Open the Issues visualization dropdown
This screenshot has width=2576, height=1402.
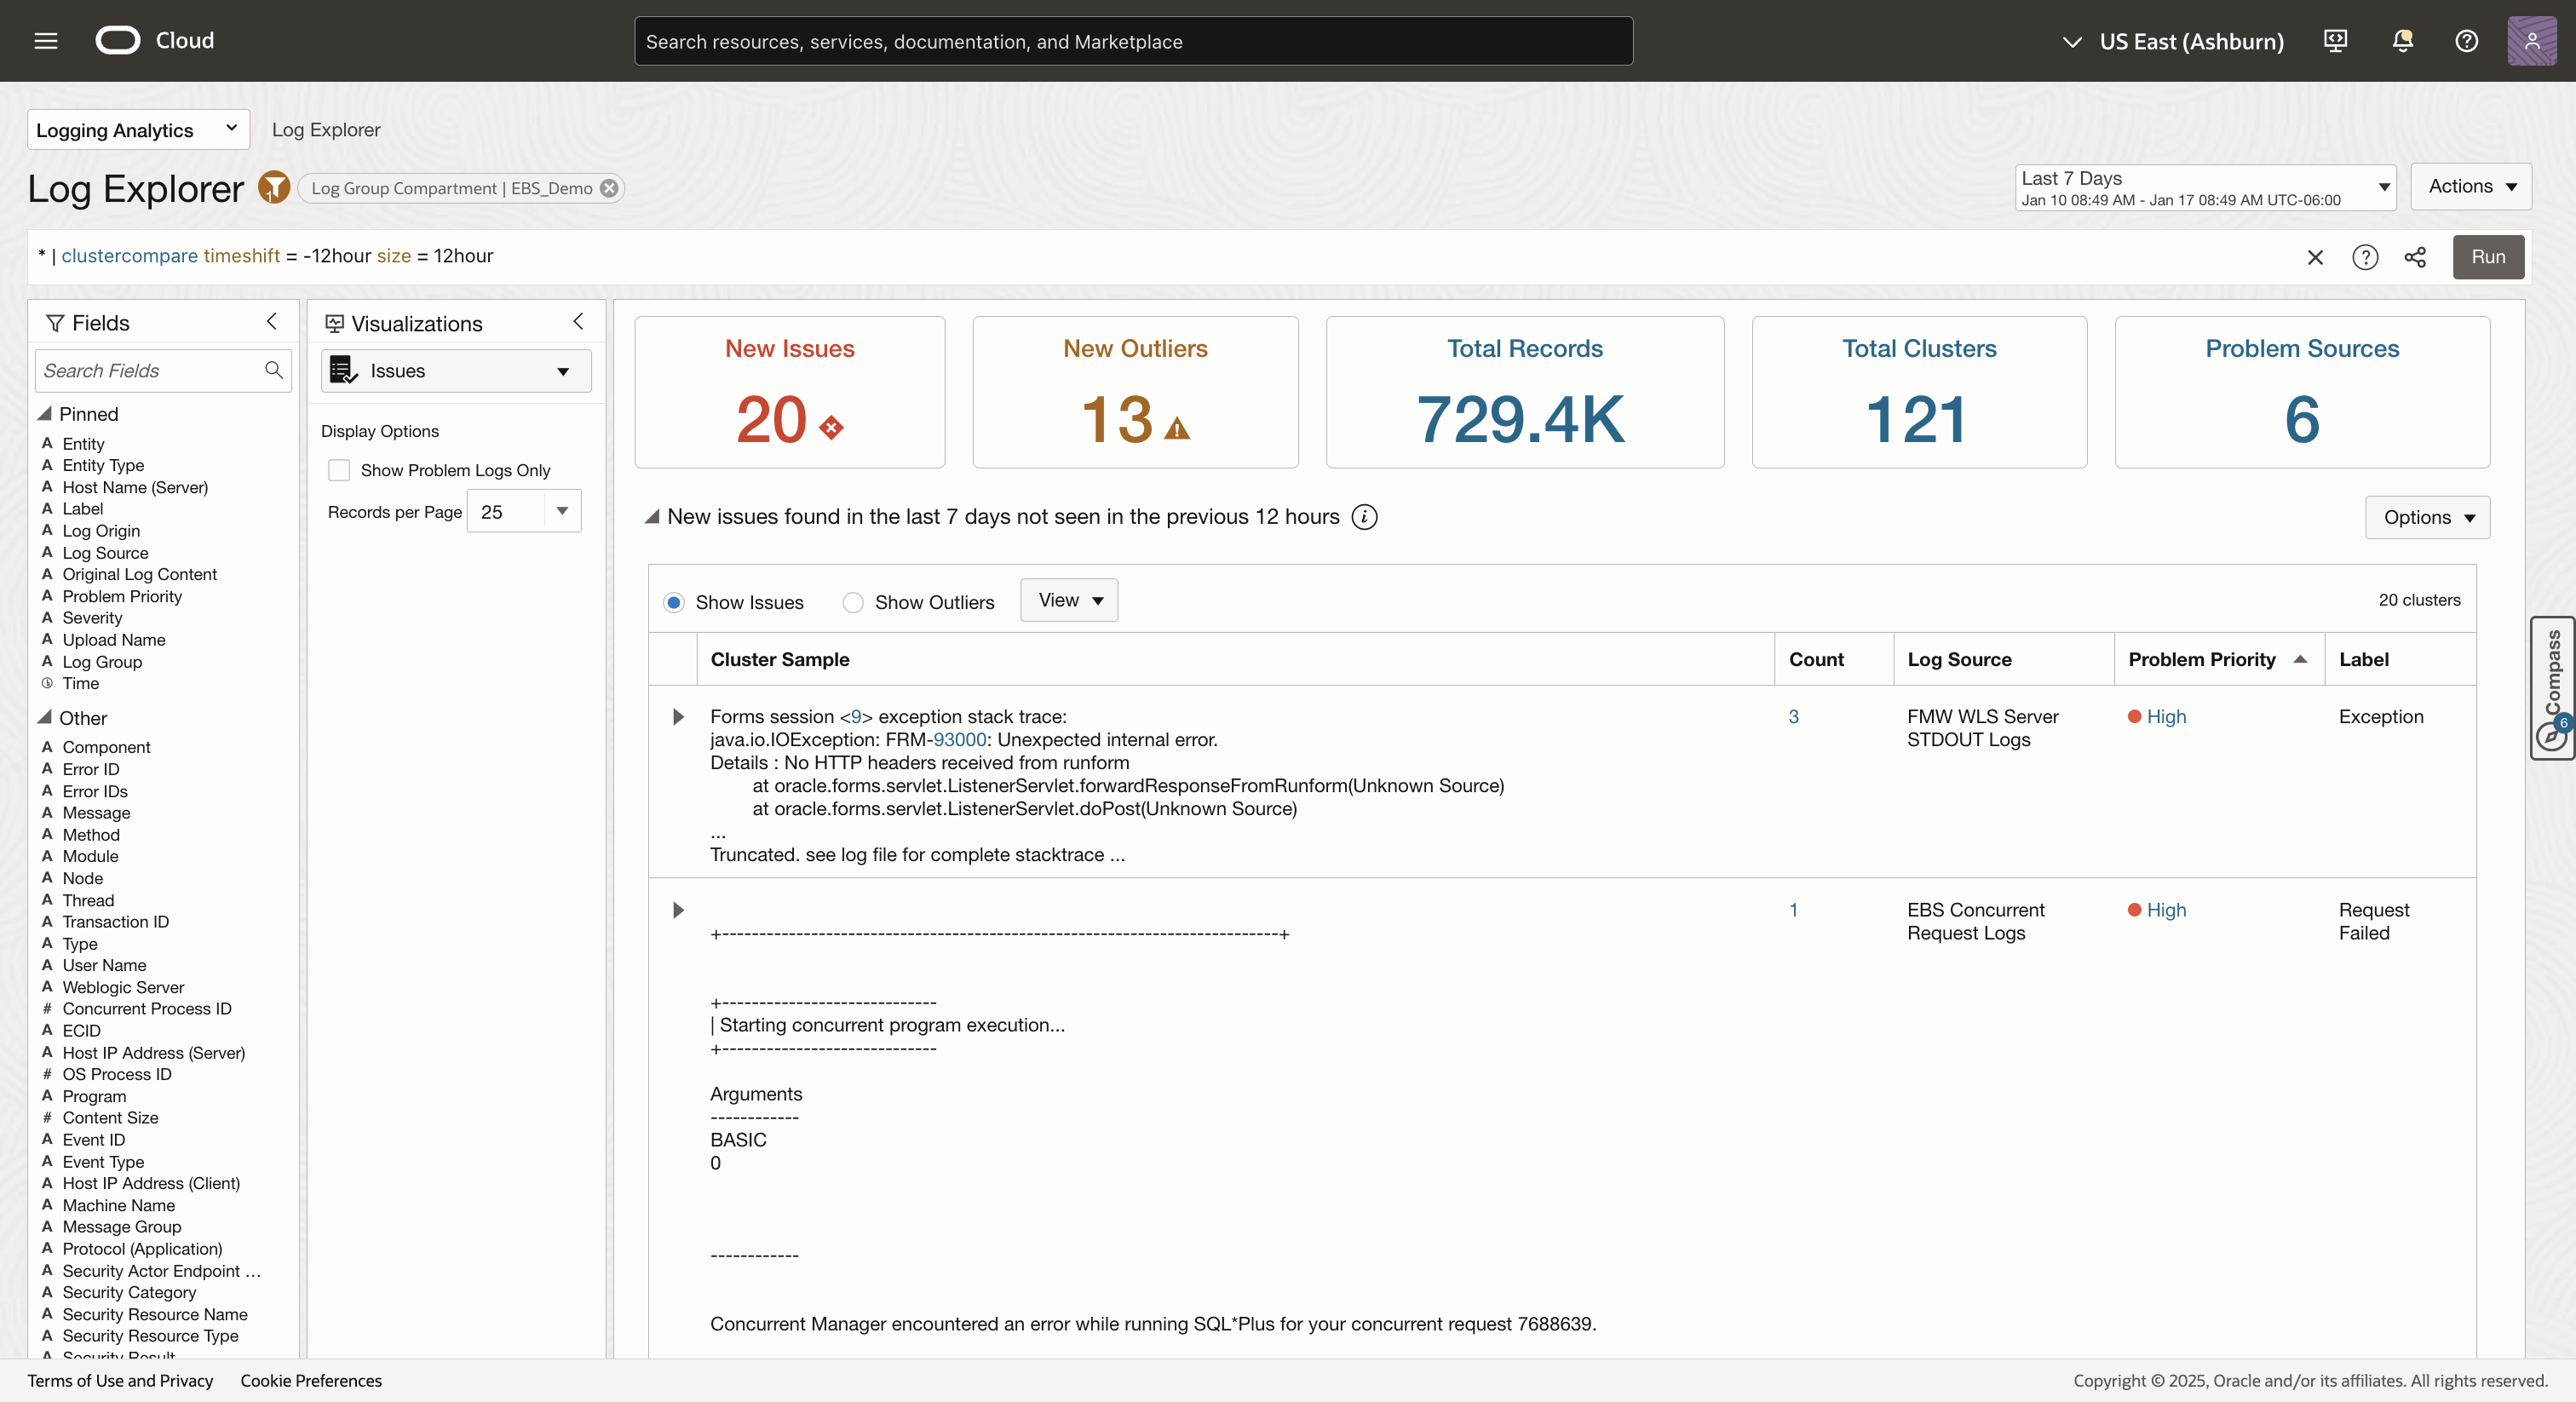point(456,371)
